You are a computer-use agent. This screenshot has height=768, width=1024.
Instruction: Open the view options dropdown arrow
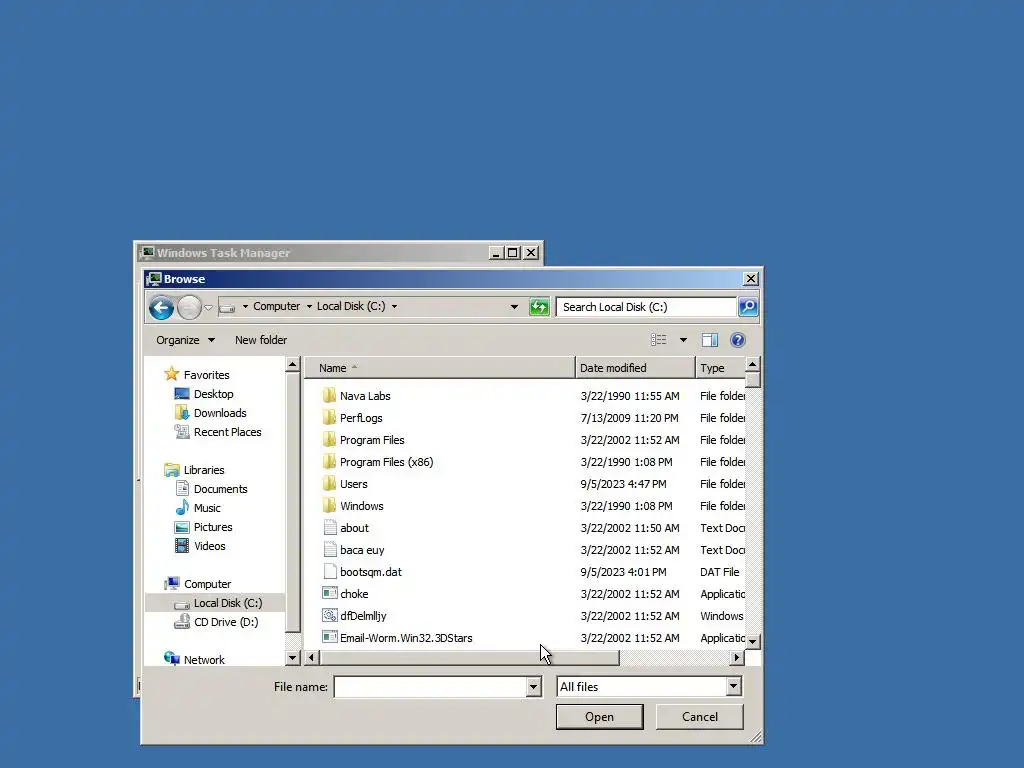(x=683, y=340)
